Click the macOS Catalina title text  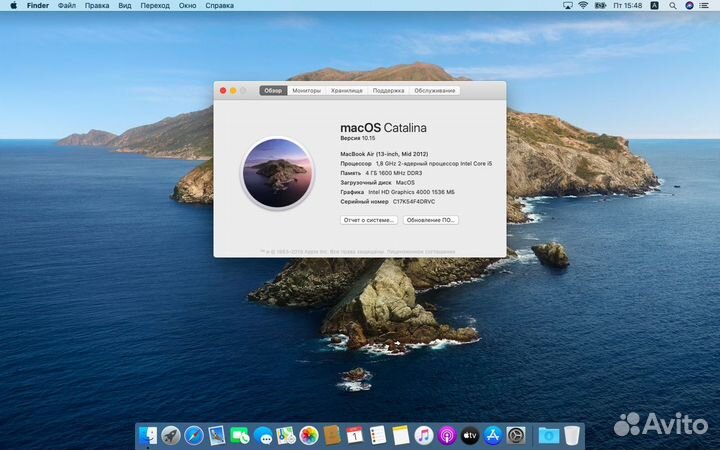383,128
